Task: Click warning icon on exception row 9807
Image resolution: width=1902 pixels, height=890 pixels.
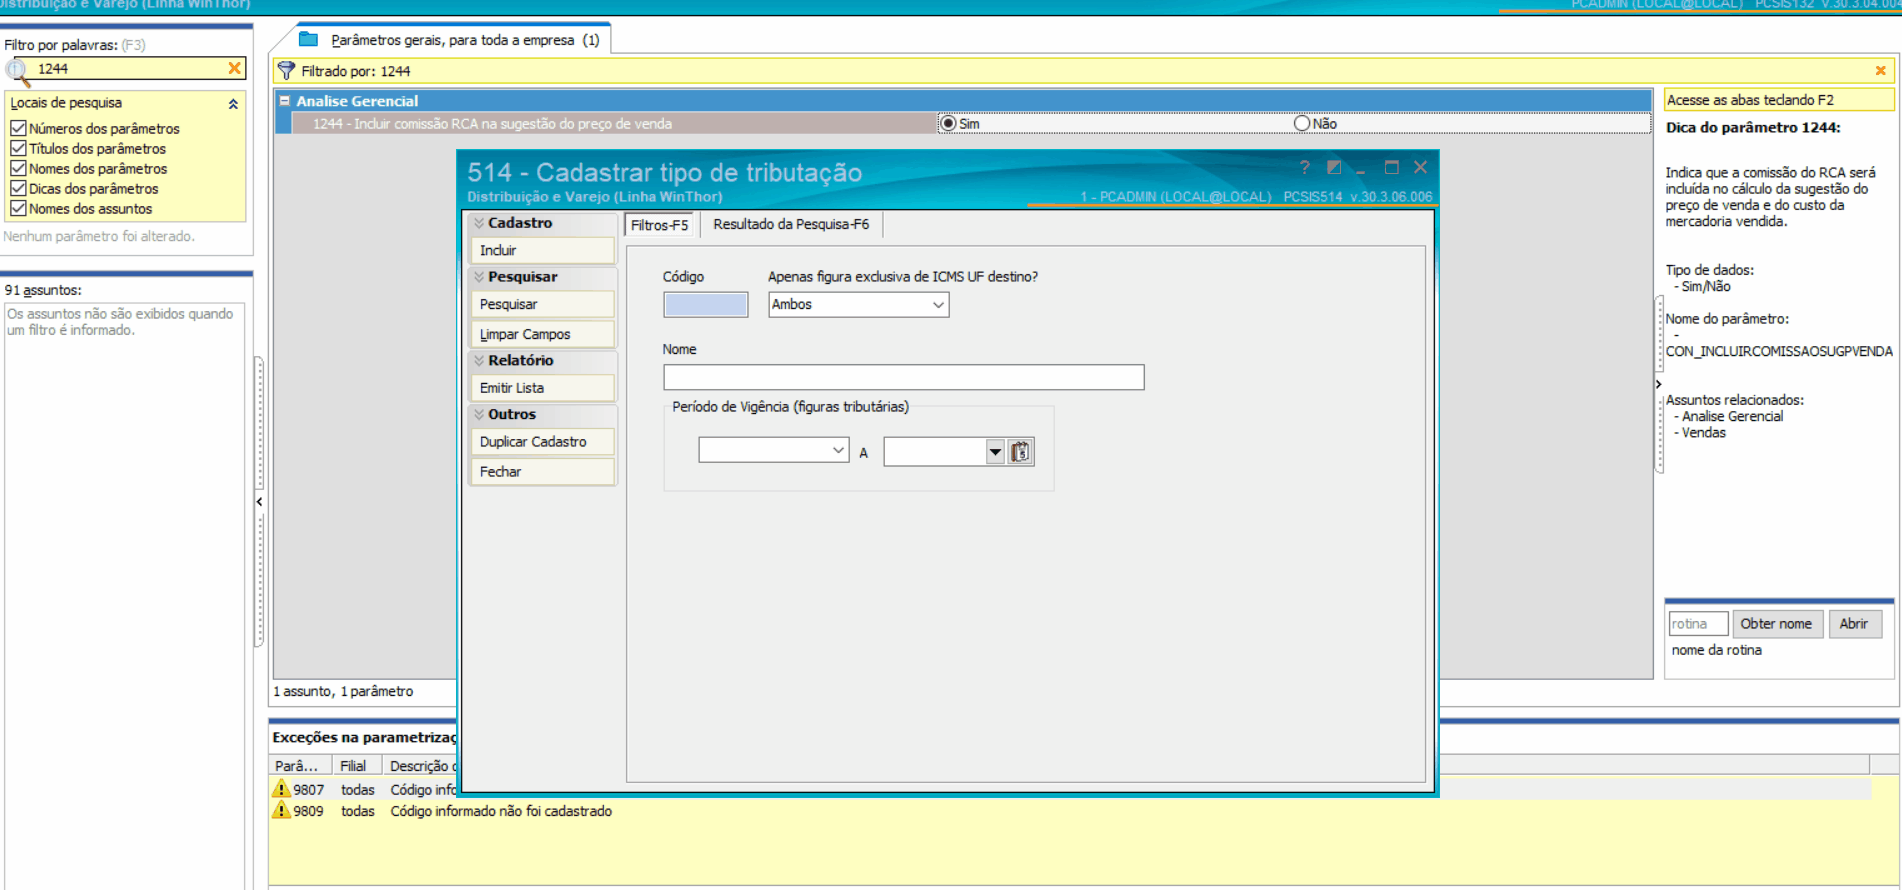Action: pyautogui.click(x=282, y=789)
